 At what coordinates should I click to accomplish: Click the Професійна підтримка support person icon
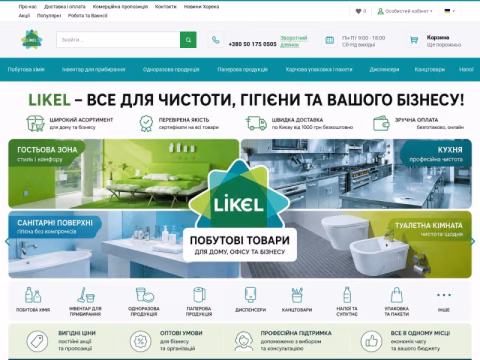pos(244,341)
